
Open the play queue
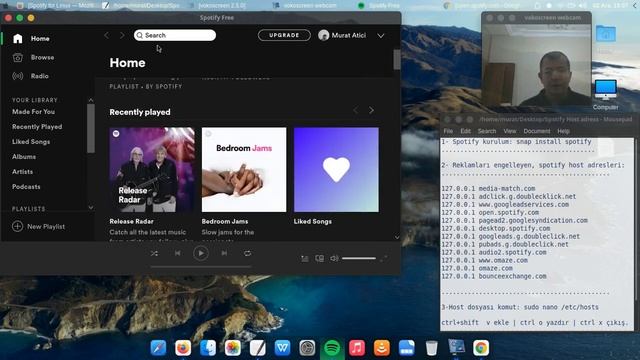click(x=304, y=258)
